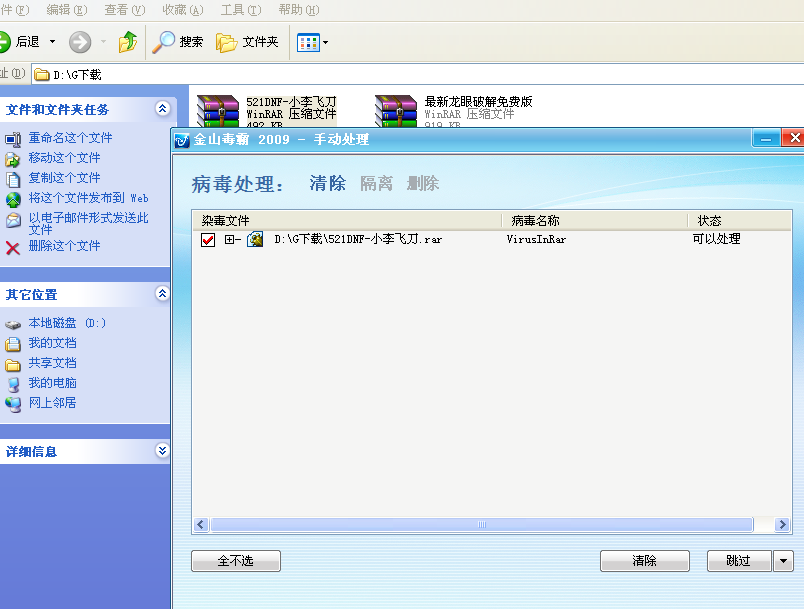
Task: Click 删除这个文件 link
Action: [64, 246]
